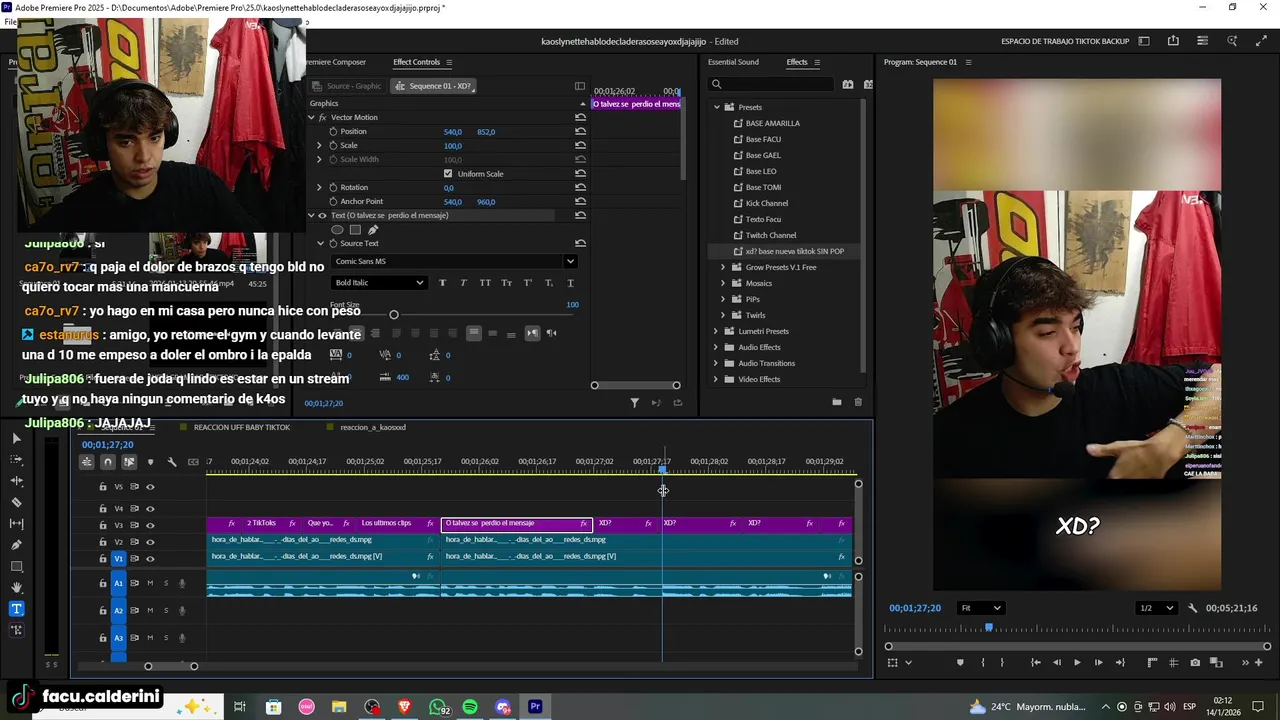Screen dimensions: 1280x720
Task: Select 'O talvez se perdio el mensaje' clip
Action: tap(517, 523)
